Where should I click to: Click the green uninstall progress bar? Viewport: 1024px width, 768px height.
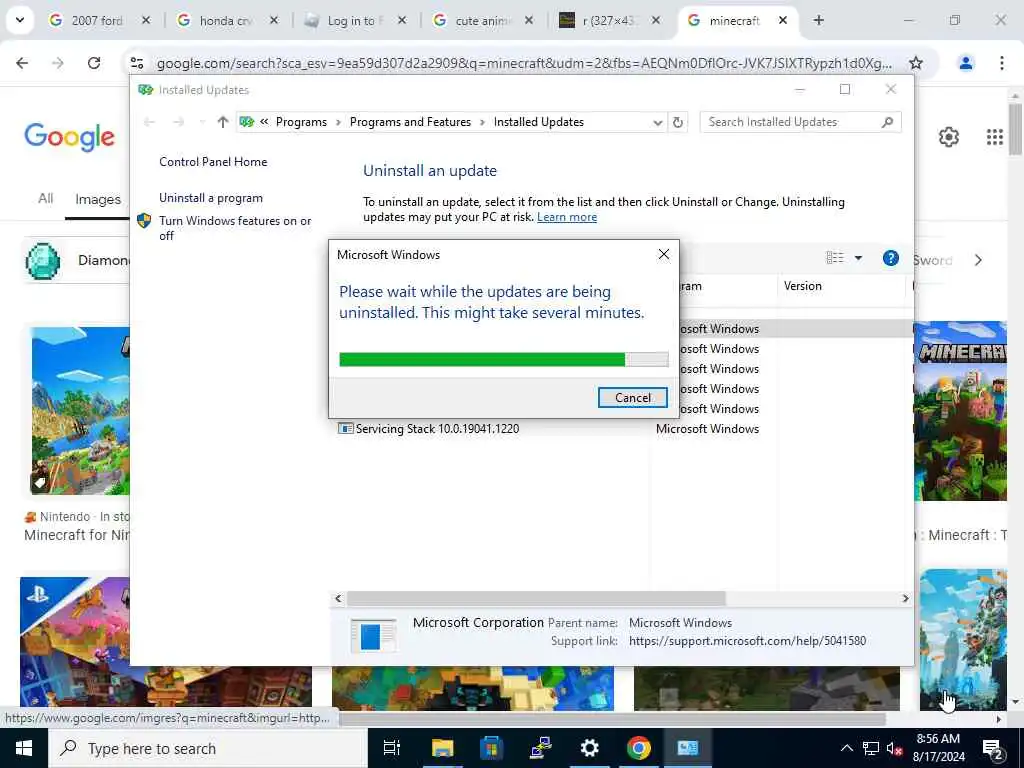[x=504, y=359]
